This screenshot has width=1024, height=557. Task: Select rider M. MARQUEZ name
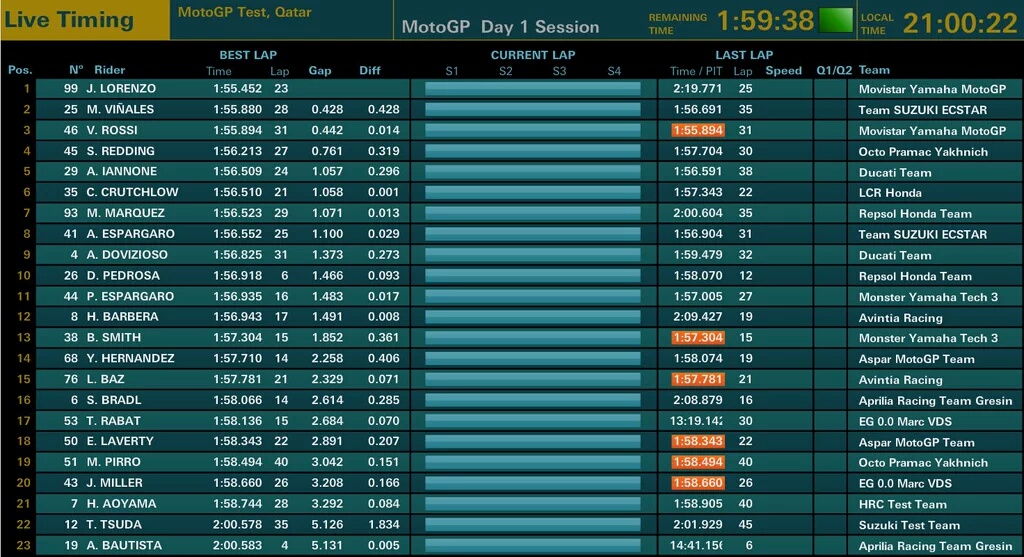[x=125, y=213]
